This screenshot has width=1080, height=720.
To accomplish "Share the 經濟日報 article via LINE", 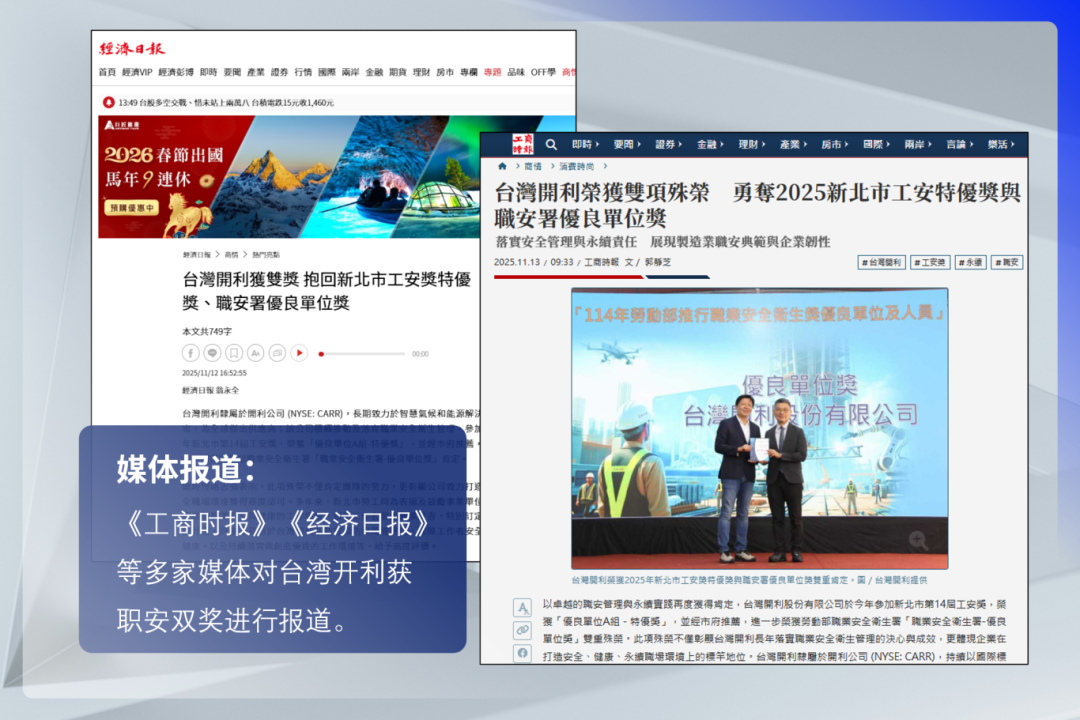I will click(212, 353).
